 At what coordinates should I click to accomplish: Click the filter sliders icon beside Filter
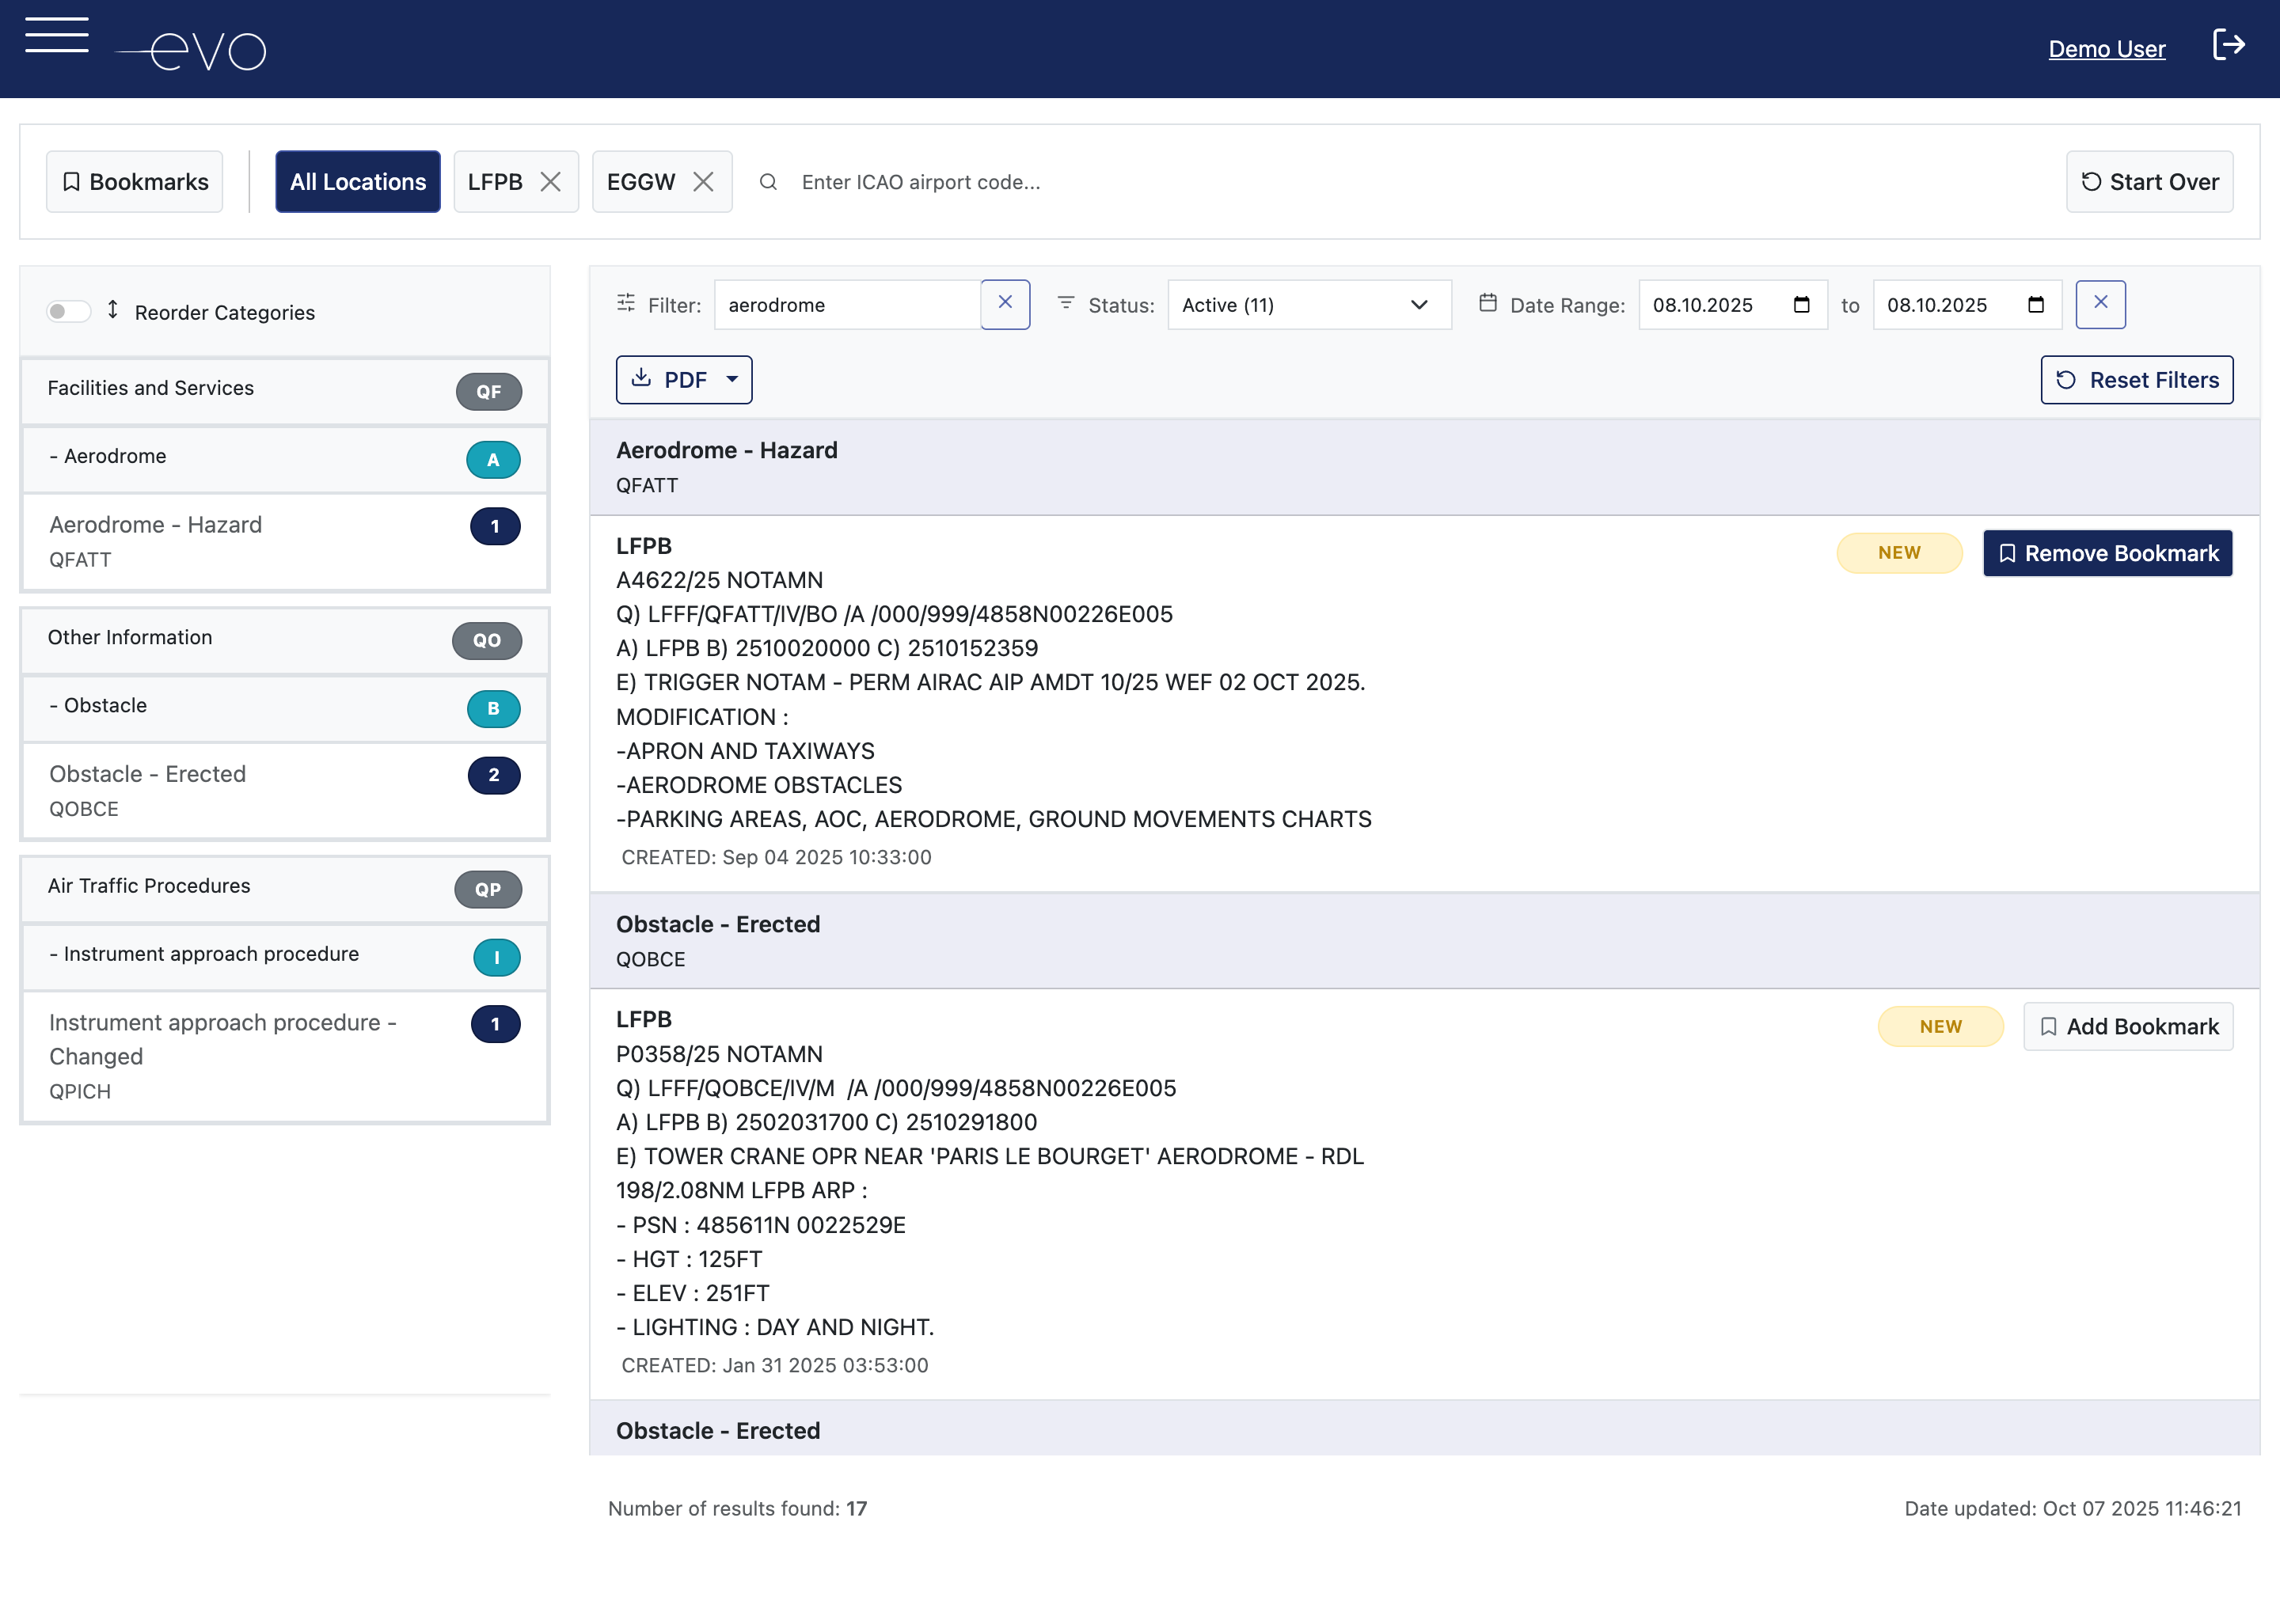tap(628, 304)
